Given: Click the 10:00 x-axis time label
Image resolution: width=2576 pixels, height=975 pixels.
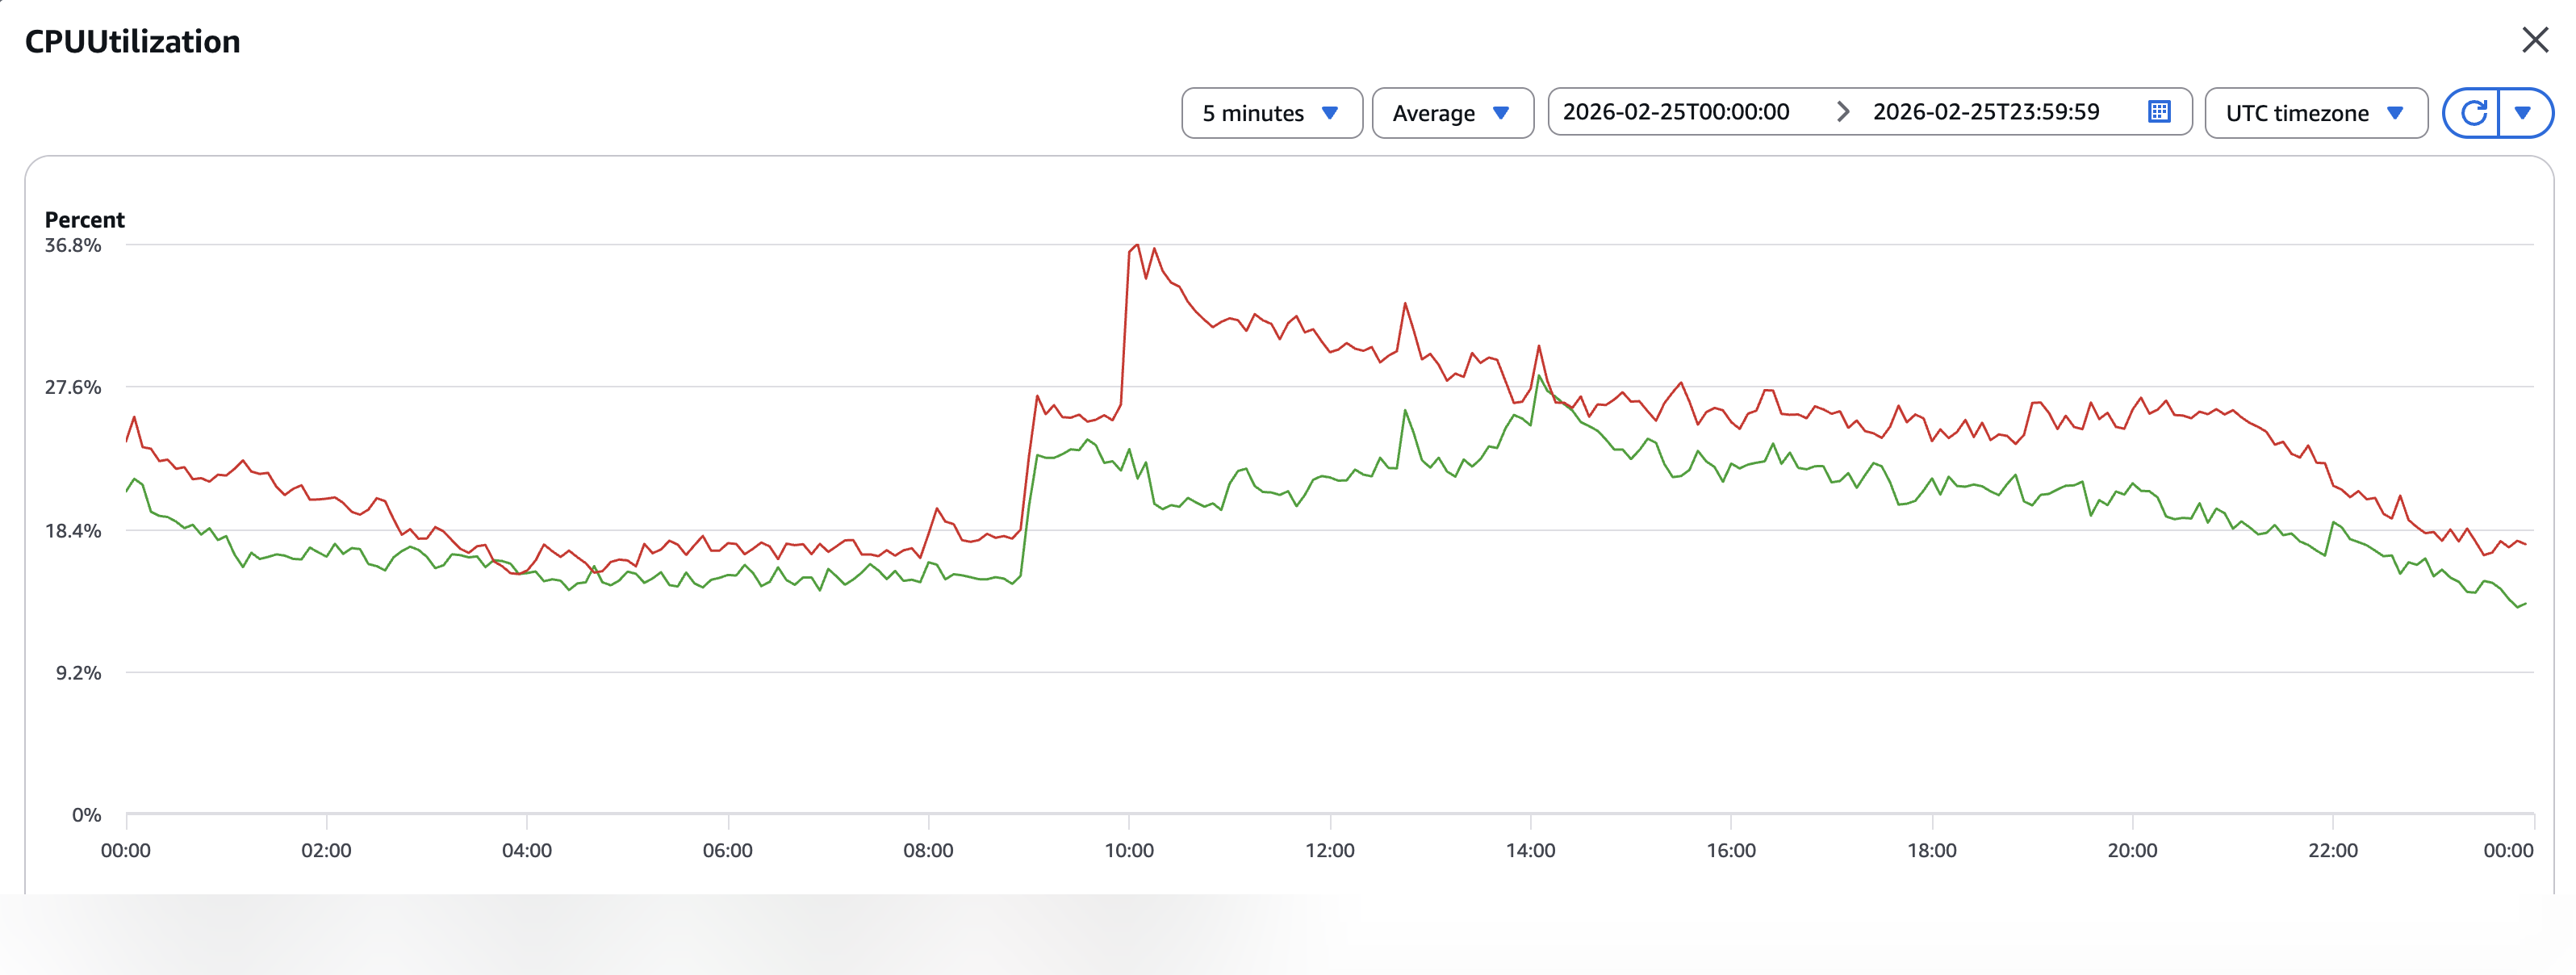Looking at the screenshot, I should 1128,851.
